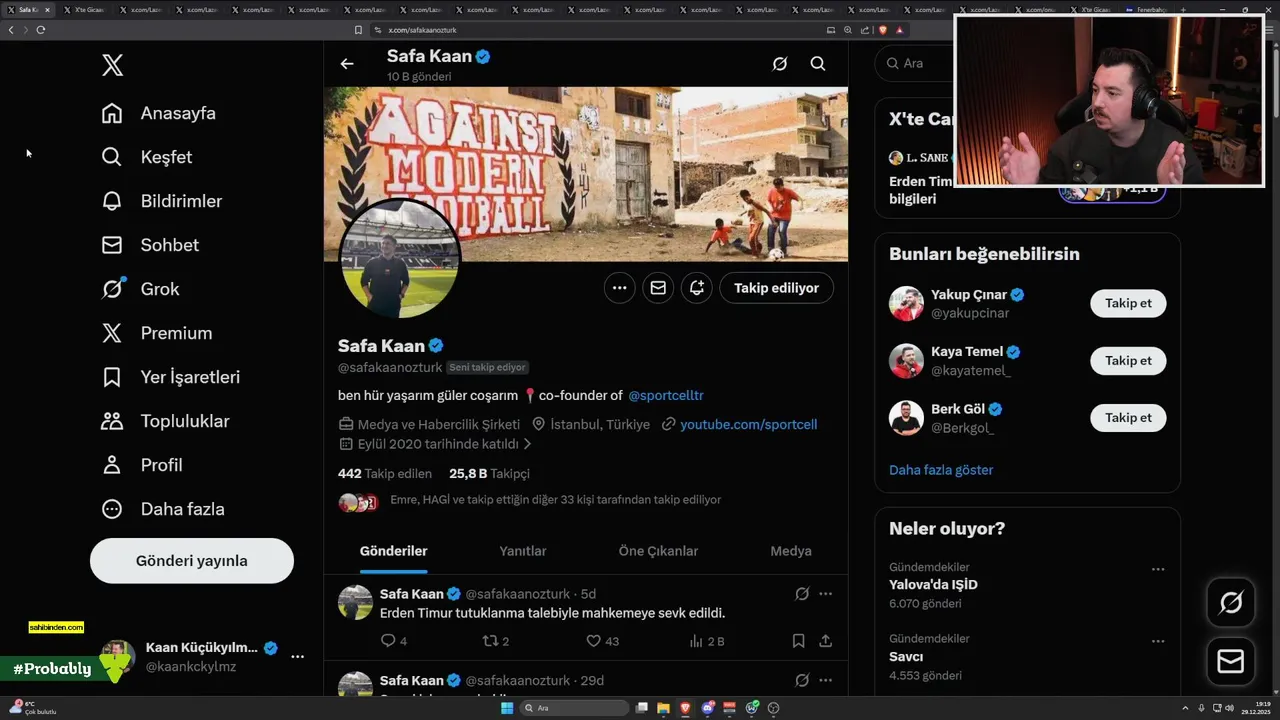This screenshot has width=1280, height=720.
Task: Open Anasayfa home page
Action: [159, 113]
